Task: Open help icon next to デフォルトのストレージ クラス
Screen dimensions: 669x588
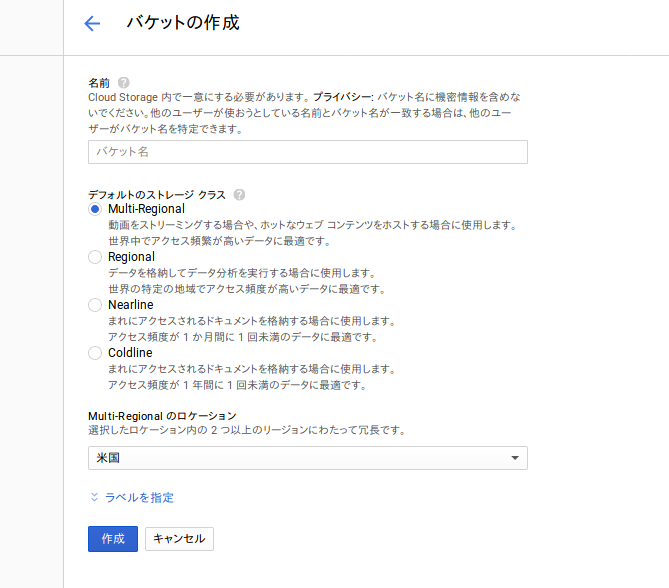Action: [239, 195]
